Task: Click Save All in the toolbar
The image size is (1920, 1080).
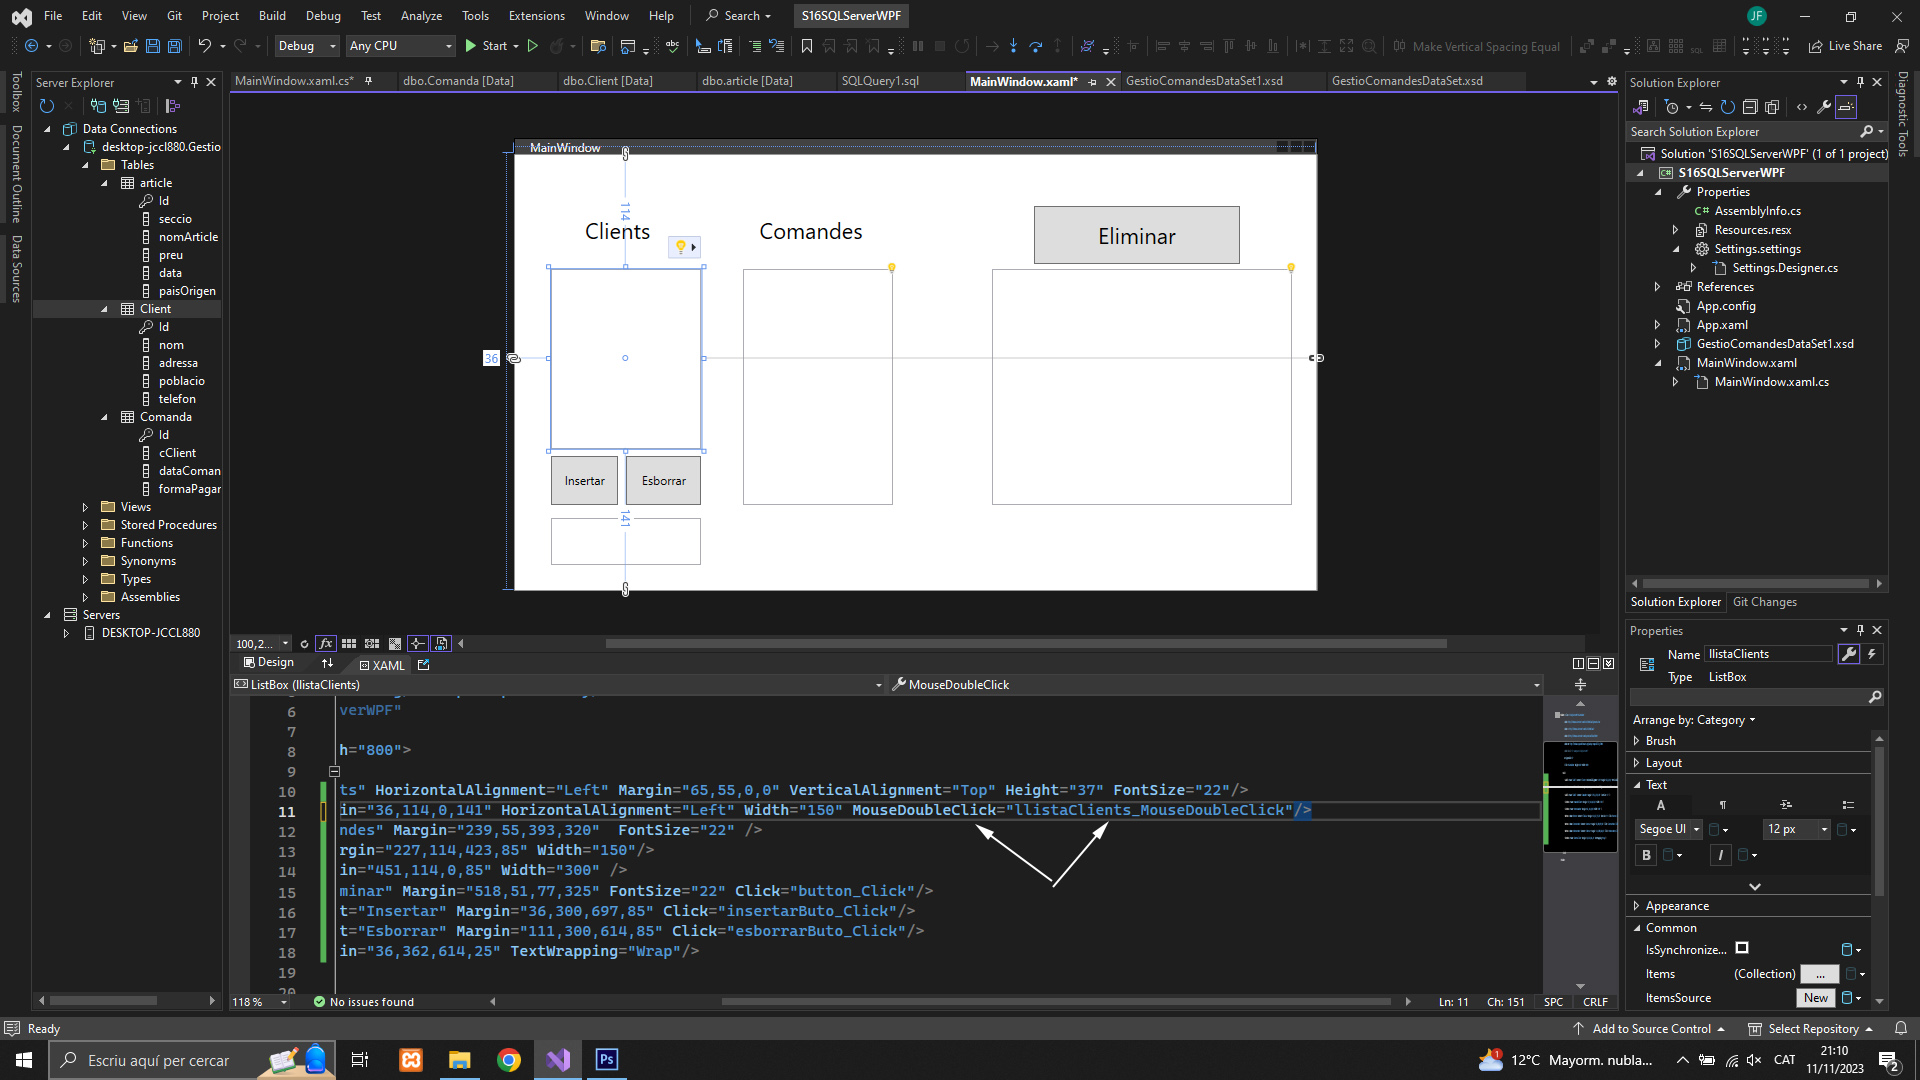Action: coord(174,46)
